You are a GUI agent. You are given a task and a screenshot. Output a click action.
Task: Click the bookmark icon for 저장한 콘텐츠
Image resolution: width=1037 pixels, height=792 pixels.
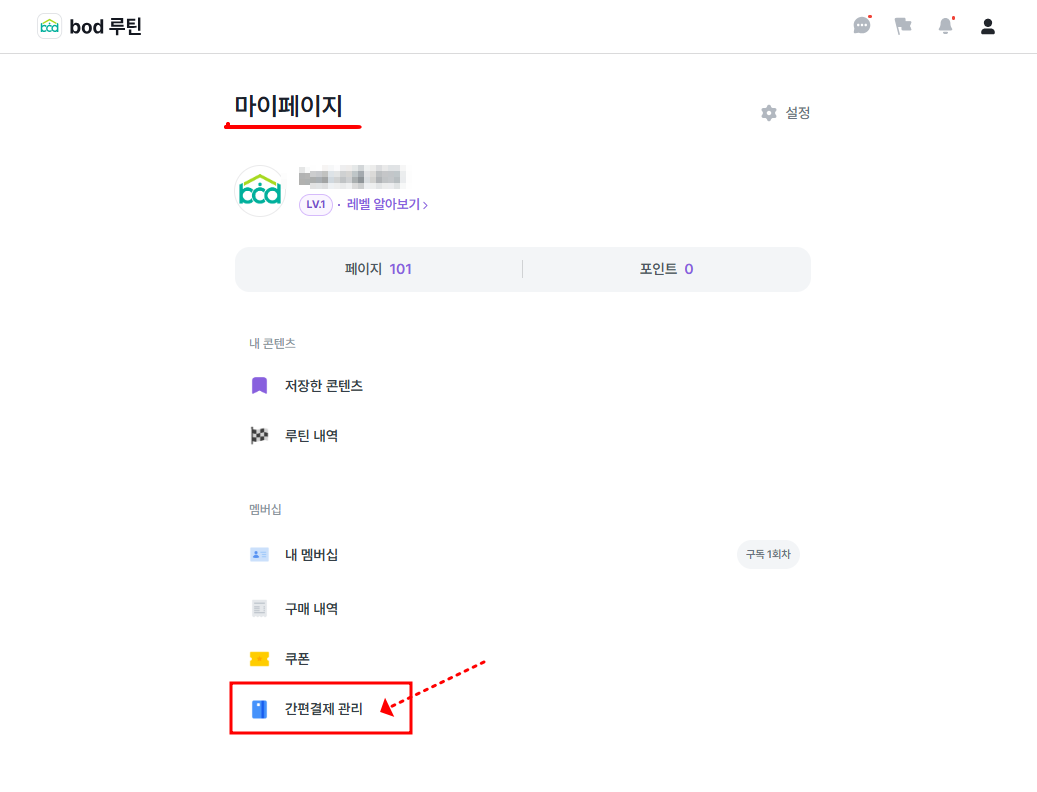pyautogui.click(x=260, y=386)
